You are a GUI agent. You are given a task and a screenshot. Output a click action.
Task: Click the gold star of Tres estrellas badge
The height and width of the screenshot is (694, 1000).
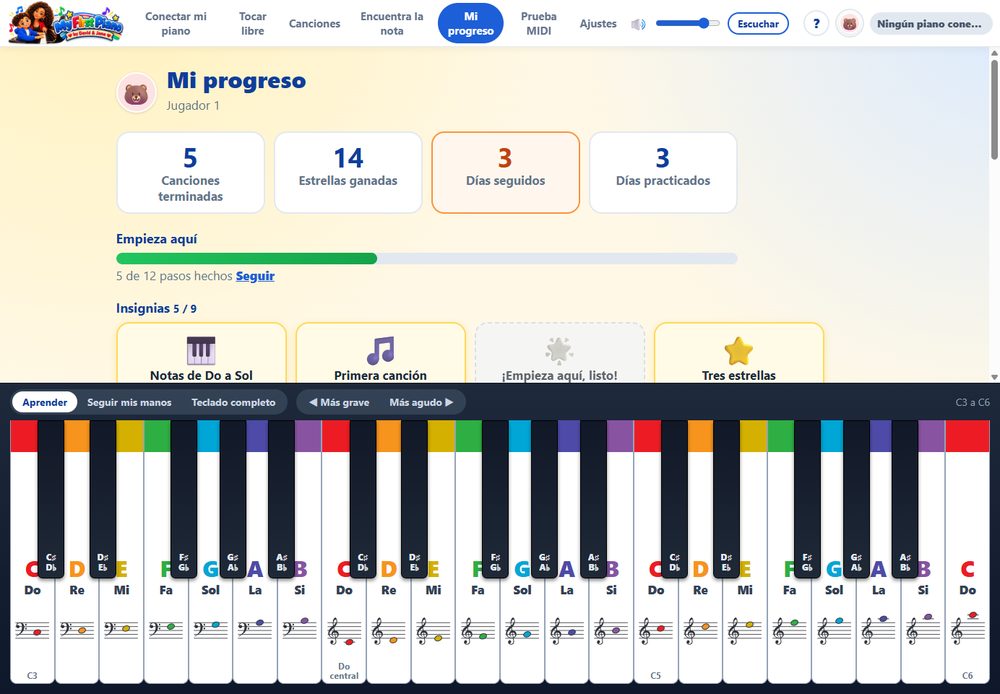click(739, 350)
